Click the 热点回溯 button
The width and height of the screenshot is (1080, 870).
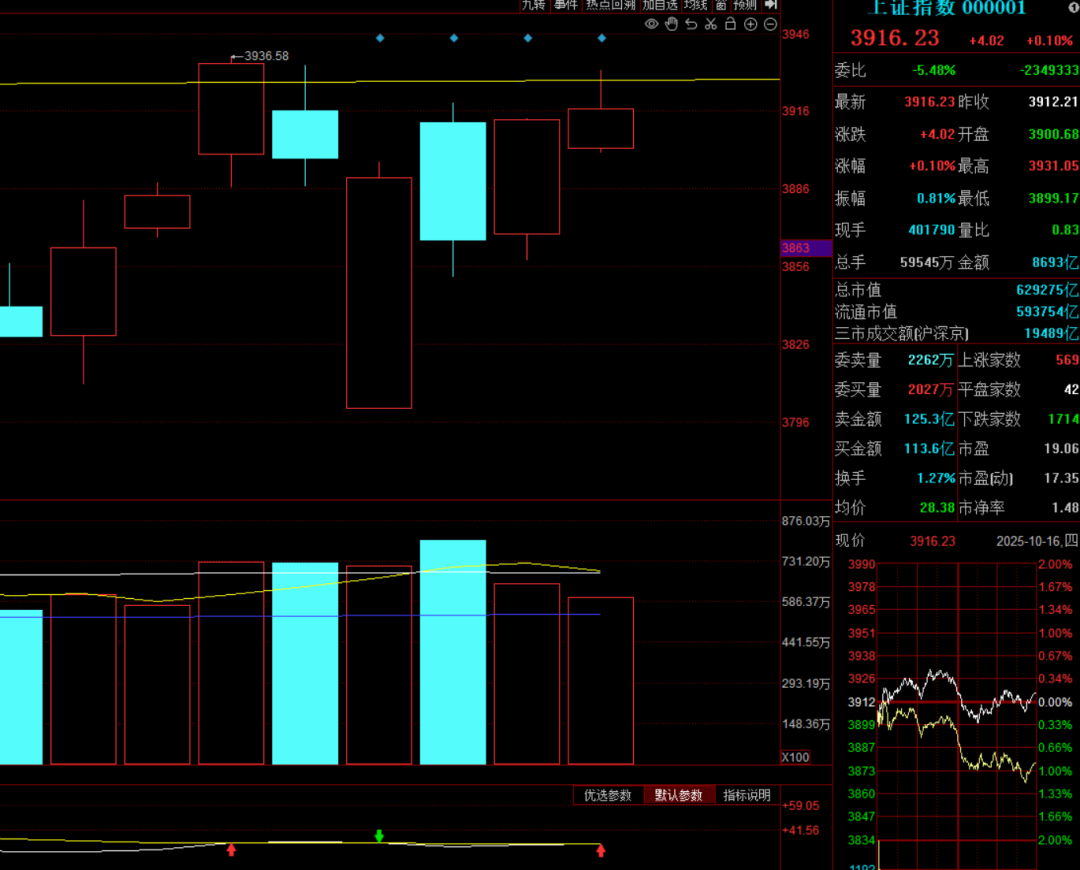(610, 5)
